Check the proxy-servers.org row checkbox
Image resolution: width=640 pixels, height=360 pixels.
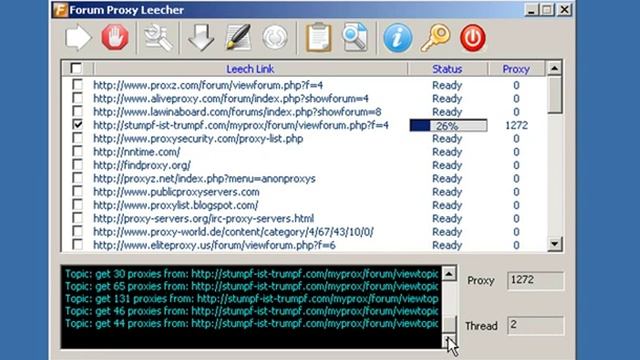click(x=77, y=218)
